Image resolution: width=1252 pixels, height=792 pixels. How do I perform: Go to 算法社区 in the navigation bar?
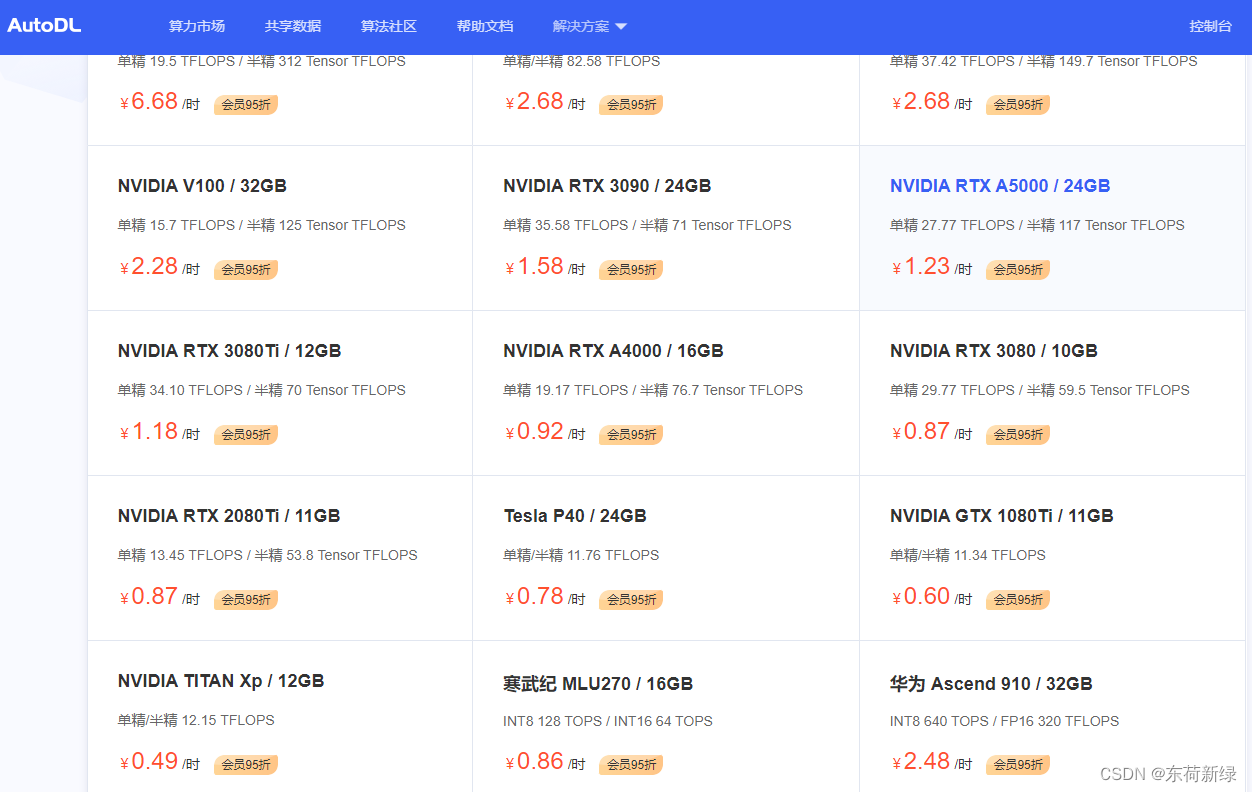(389, 26)
